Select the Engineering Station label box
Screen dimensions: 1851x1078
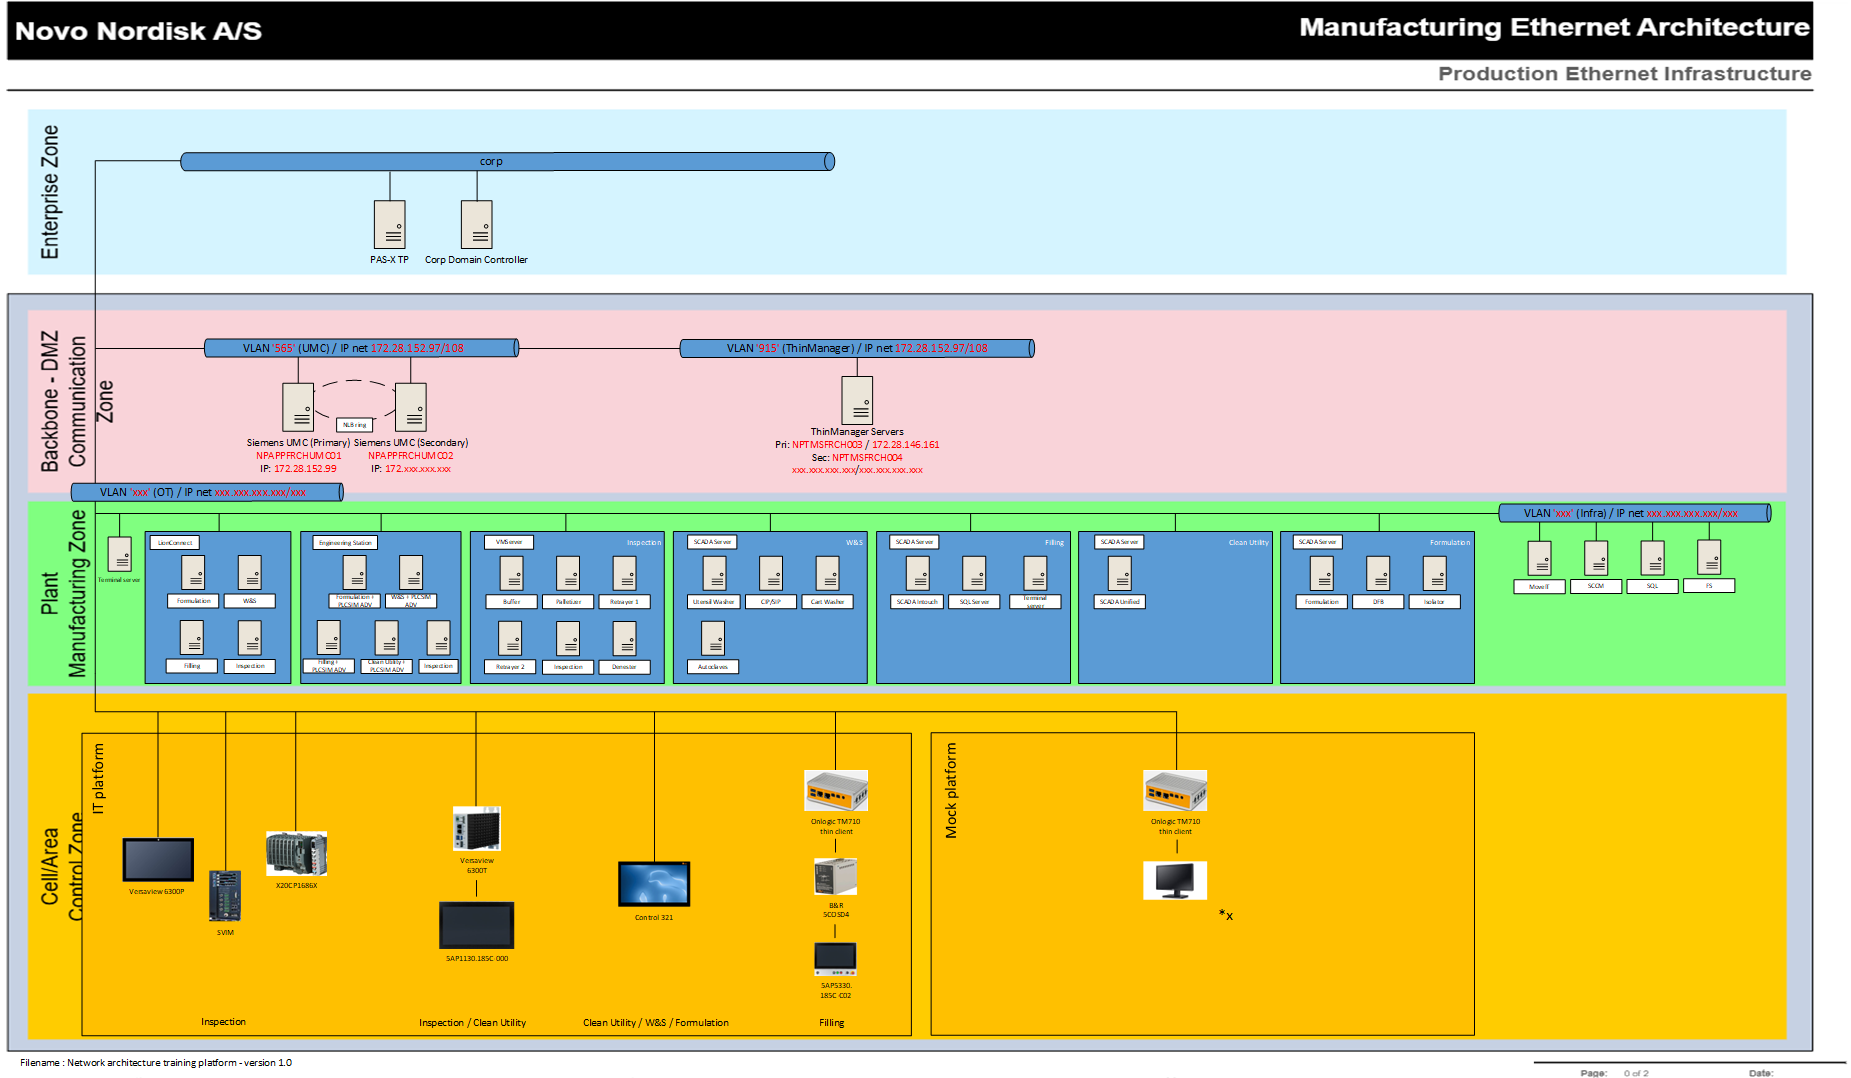pyautogui.click(x=344, y=543)
